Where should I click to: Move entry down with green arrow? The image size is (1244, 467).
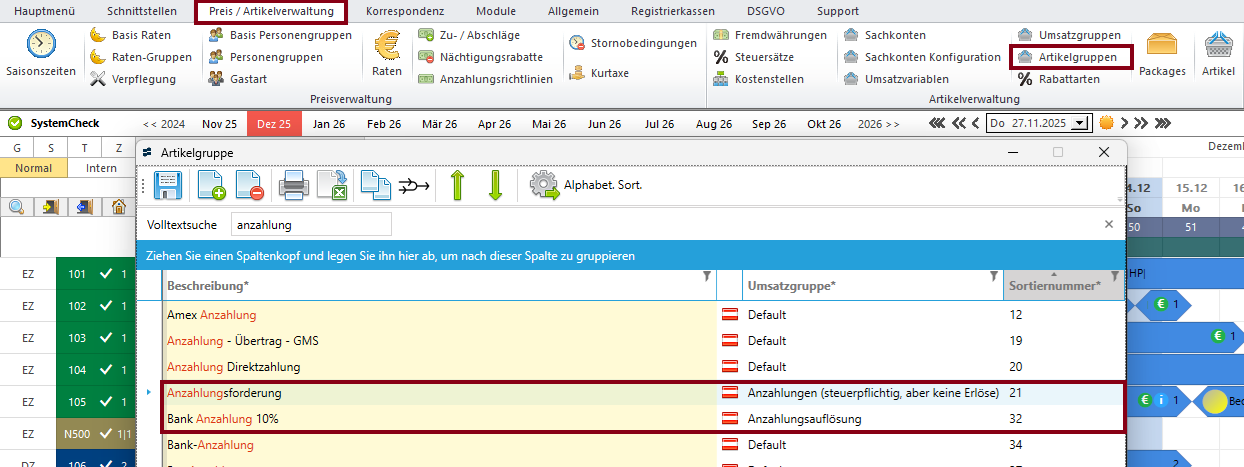tap(495, 185)
